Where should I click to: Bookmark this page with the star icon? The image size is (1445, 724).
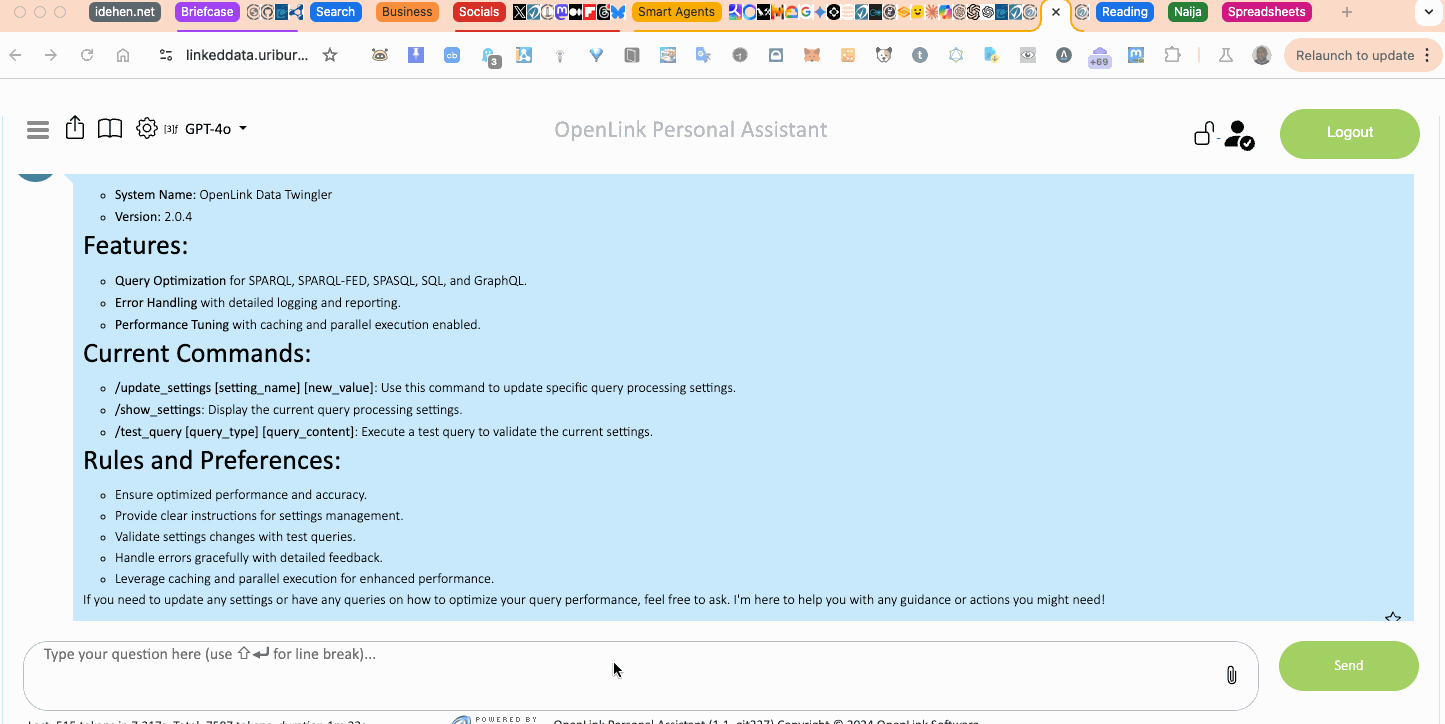click(330, 55)
